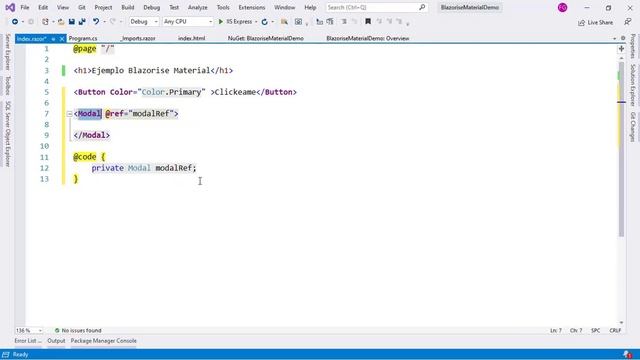640x360 pixels.
Task: Open the Tools menu
Action: pyautogui.click(x=223, y=7)
